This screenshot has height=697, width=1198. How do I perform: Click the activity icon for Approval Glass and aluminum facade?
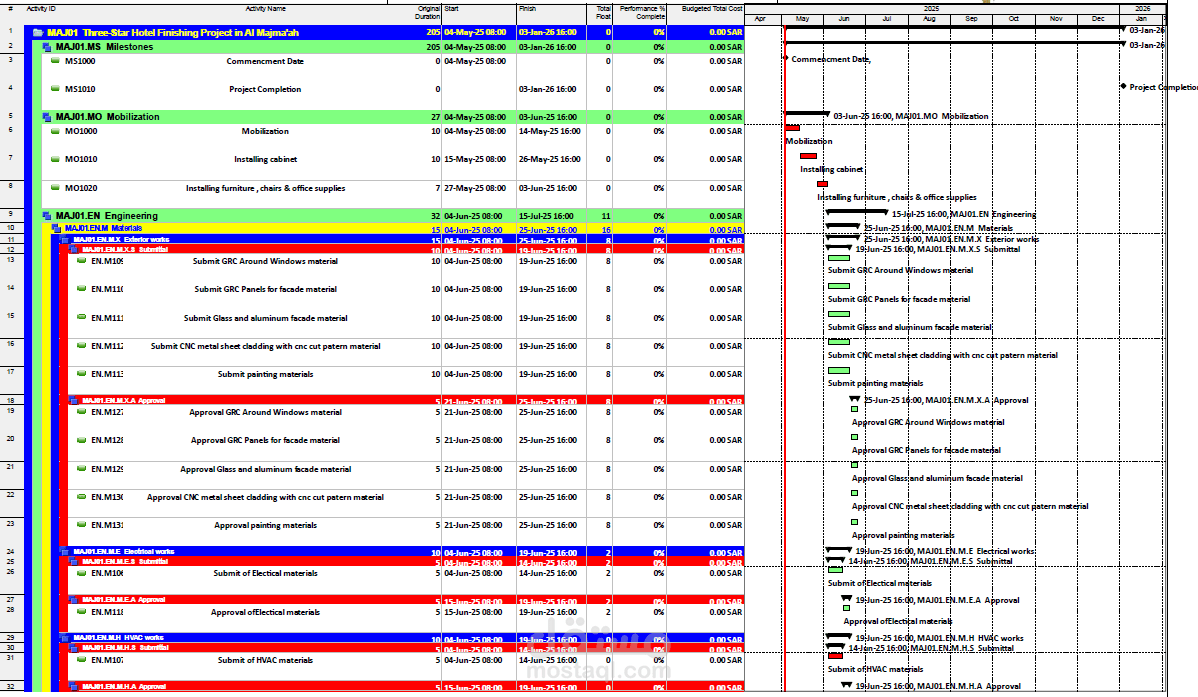(x=82, y=468)
